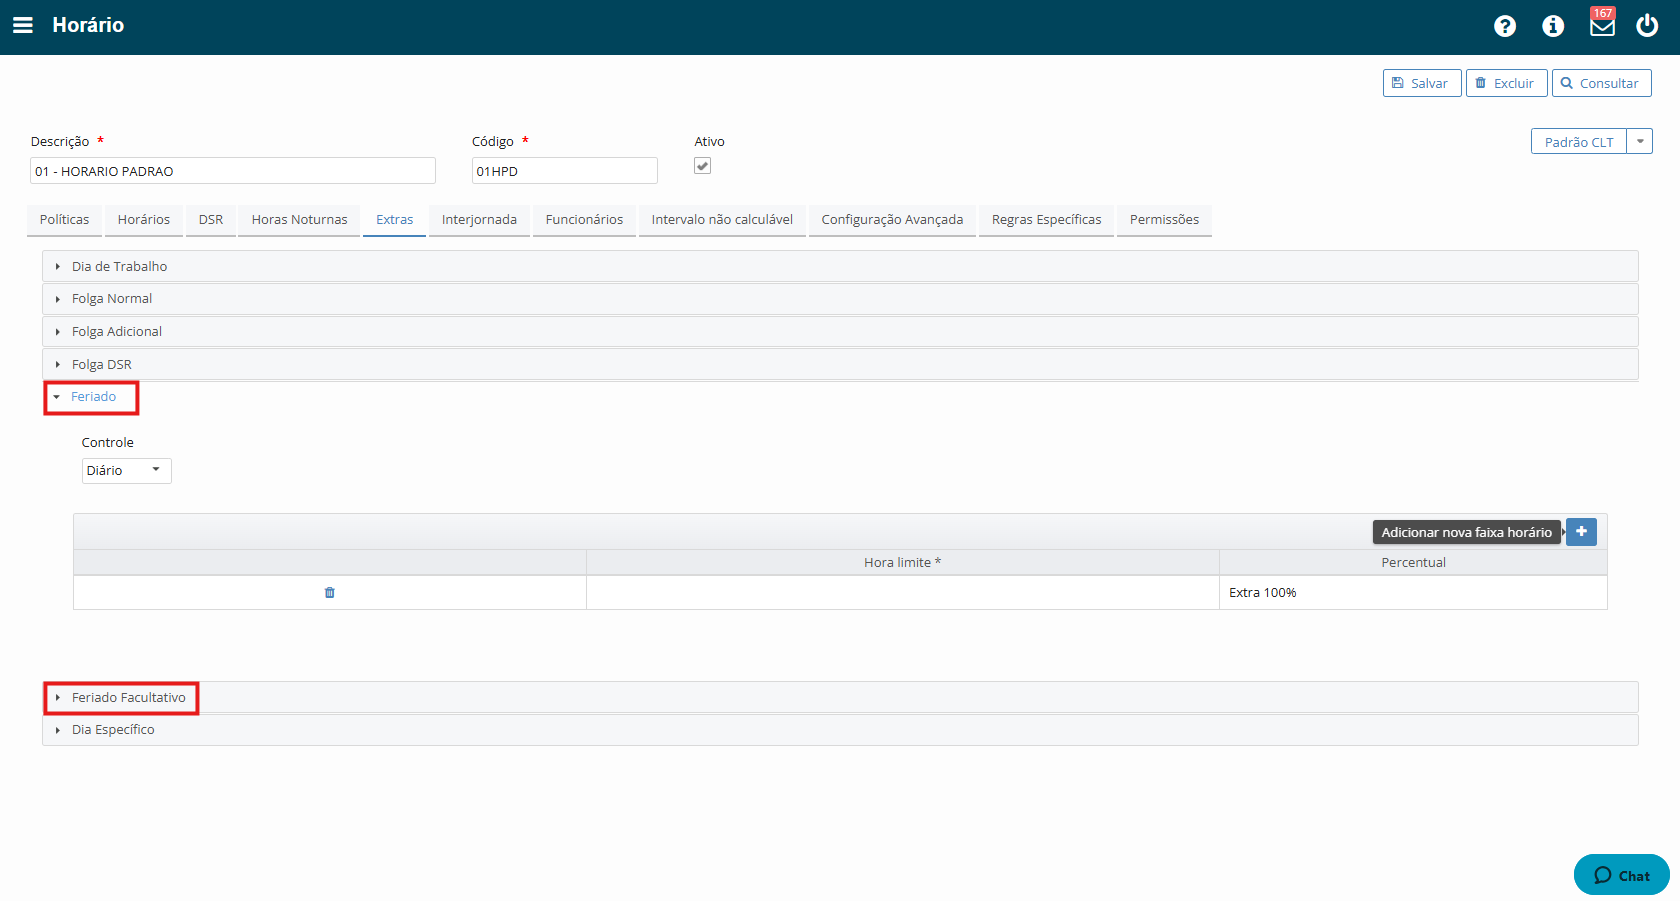Open the Controle Diário dropdown
Image resolution: width=1680 pixels, height=901 pixels.
point(127,471)
